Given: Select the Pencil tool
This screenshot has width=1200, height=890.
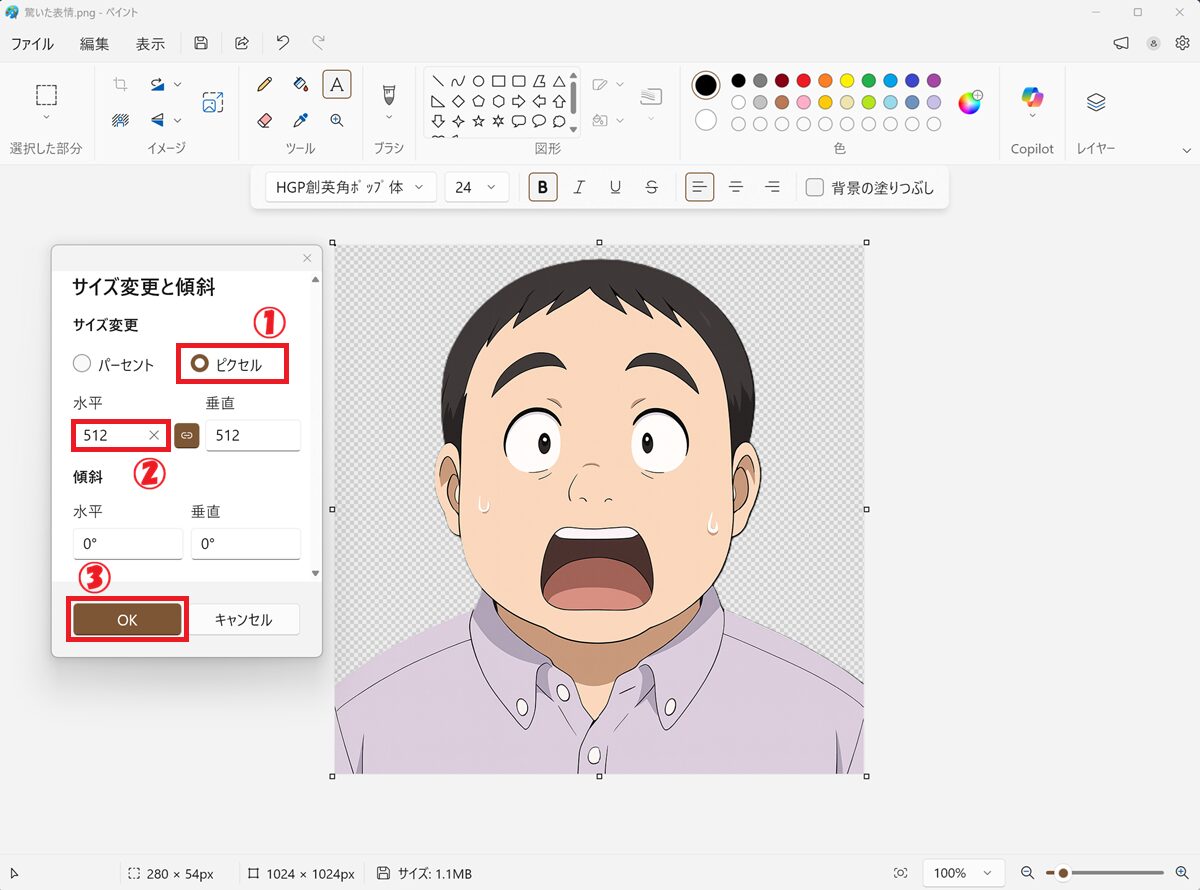Looking at the screenshot, I should (x=264, y=85).
